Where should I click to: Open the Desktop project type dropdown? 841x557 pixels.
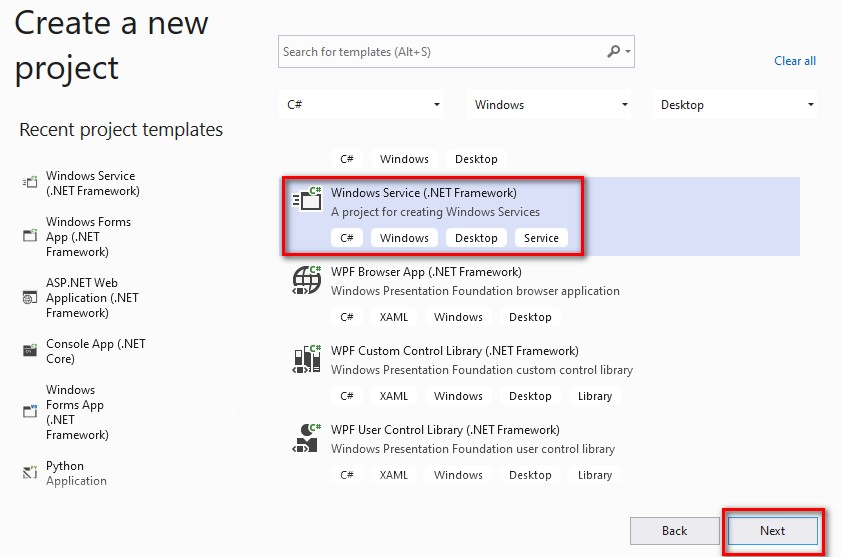click(x=735, y=105)
